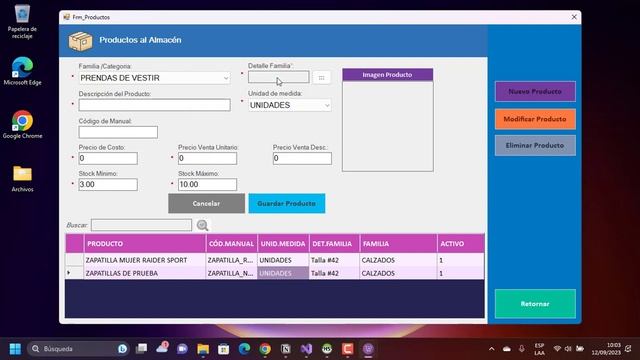Image resolution: width=640 pixels, height=360 pixels.
Task: Click the Eliminar Producto button
Action: 535,145
